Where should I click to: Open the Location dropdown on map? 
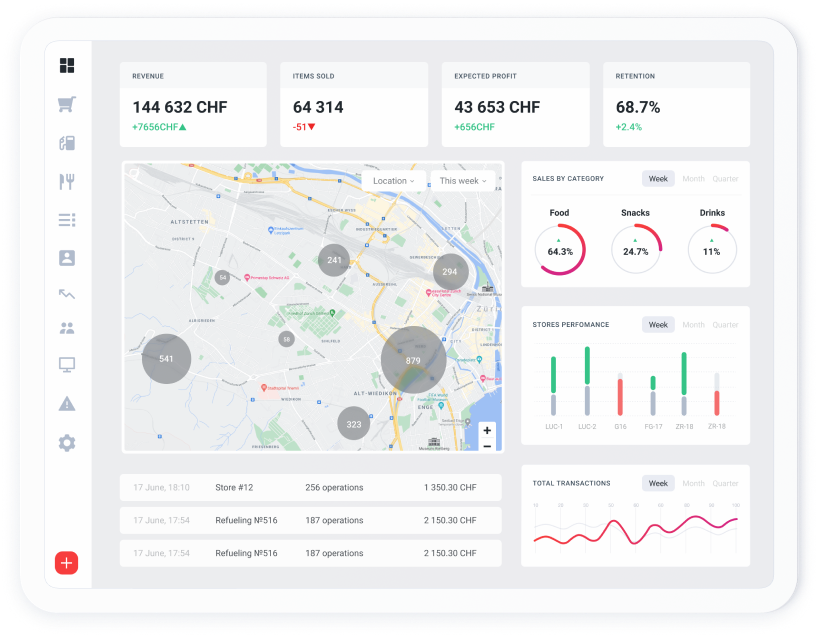point(393,181)
